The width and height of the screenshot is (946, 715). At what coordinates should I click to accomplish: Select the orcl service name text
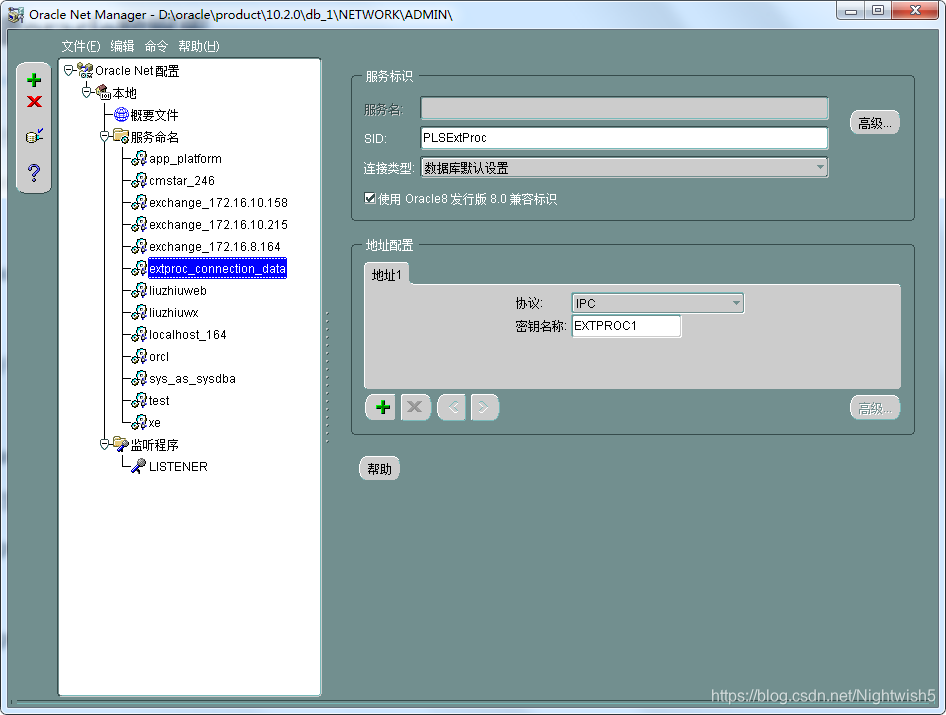point(159,357)
